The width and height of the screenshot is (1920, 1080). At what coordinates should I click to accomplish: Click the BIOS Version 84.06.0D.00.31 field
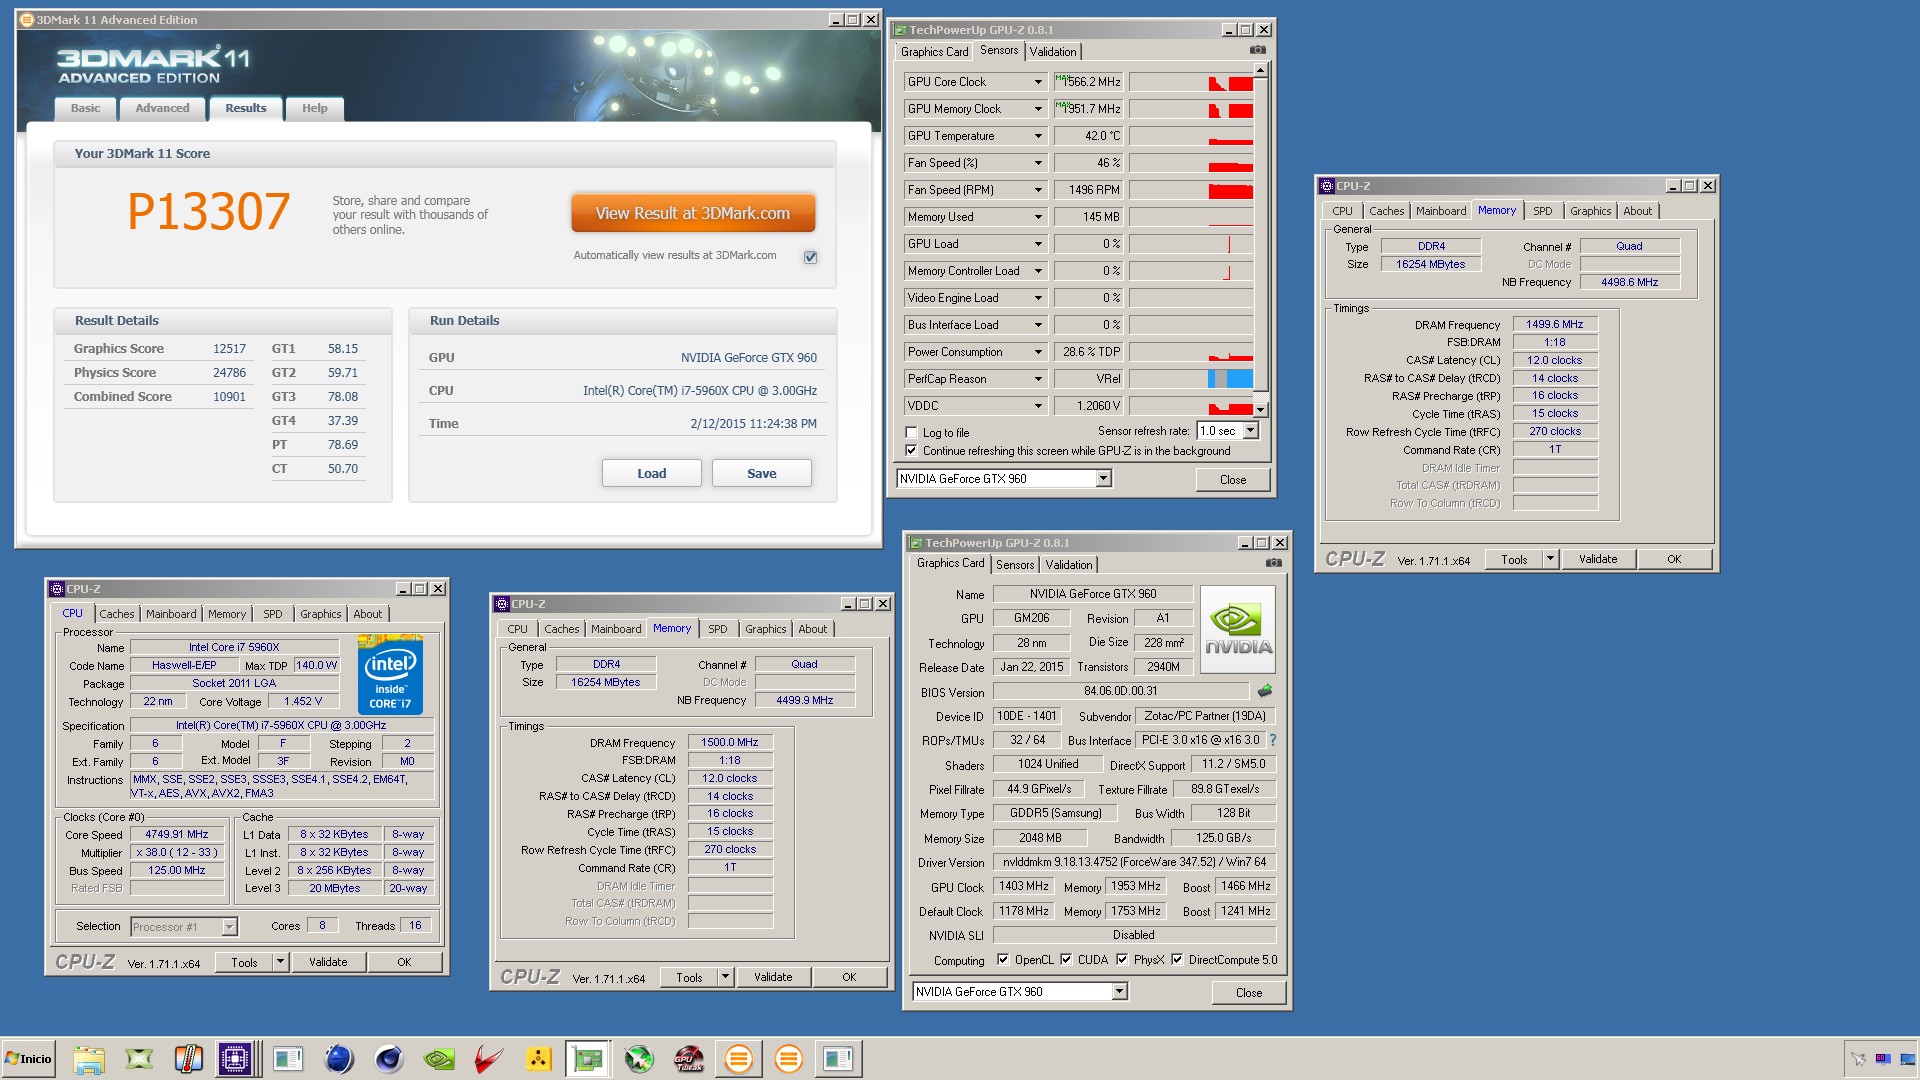click(1121, 691)
